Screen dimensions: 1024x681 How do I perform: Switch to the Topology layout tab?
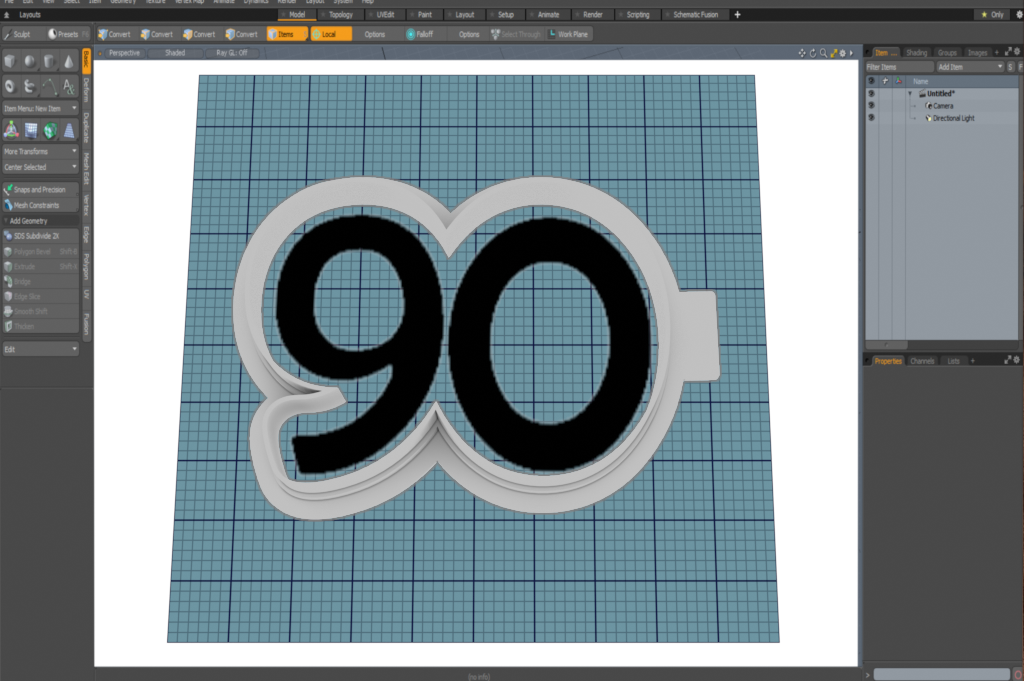click(x=340, y=15)
